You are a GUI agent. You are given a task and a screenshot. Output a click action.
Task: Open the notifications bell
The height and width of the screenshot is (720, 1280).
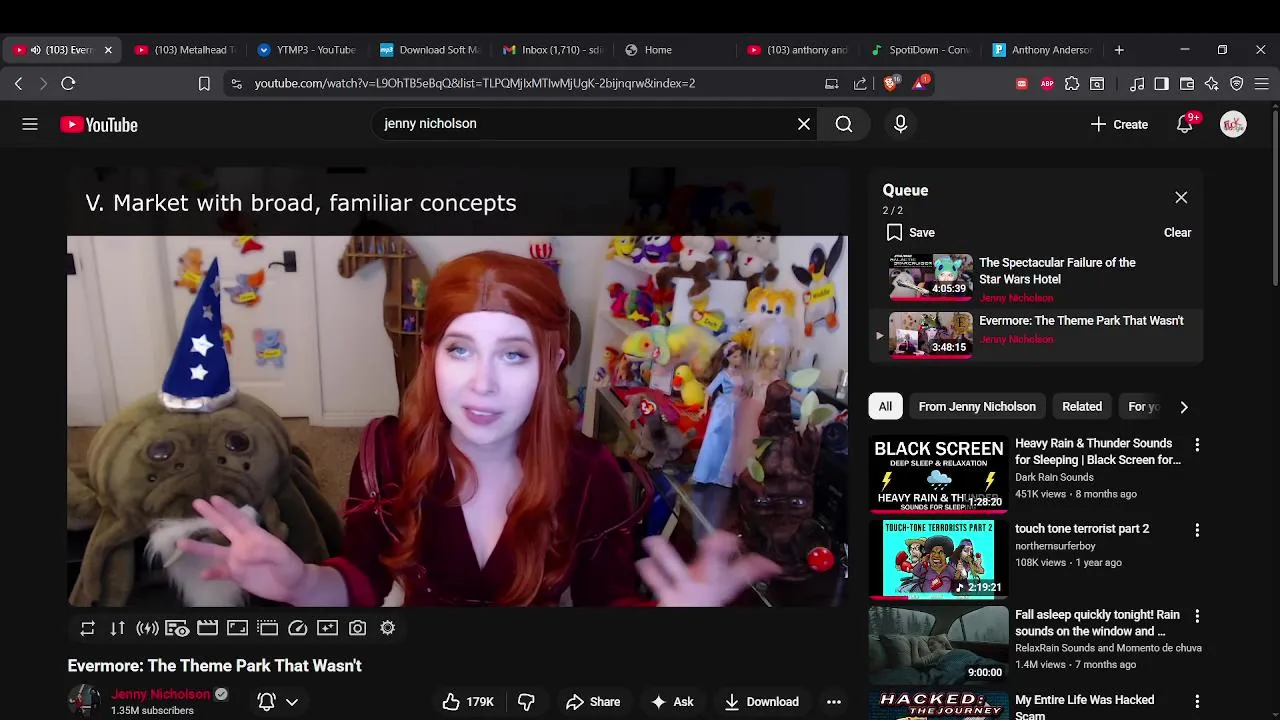tap(1185, 124)
